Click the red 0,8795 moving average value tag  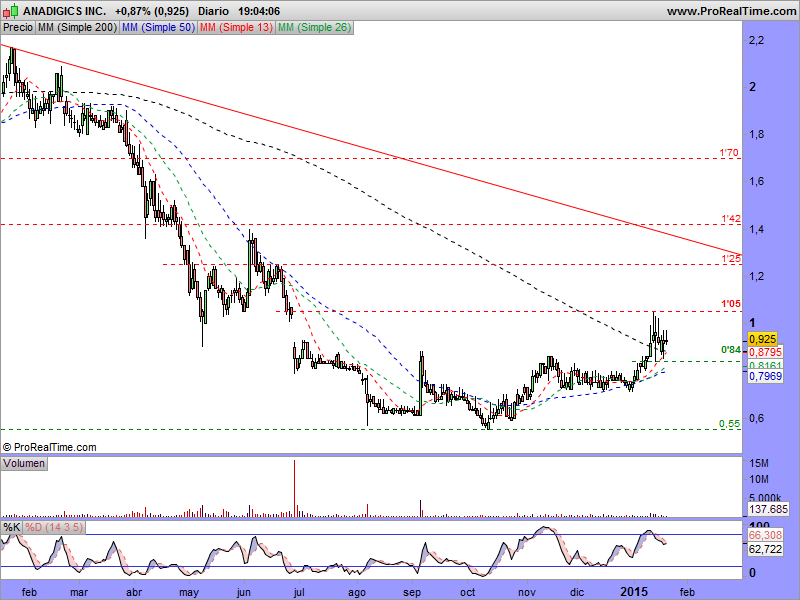tap(765, 352)
